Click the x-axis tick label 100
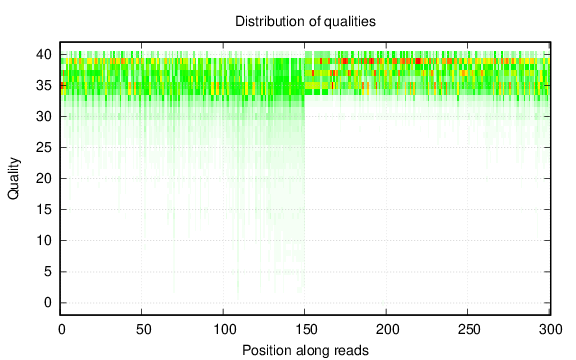The image size is (576, 360). pos(225,329)
